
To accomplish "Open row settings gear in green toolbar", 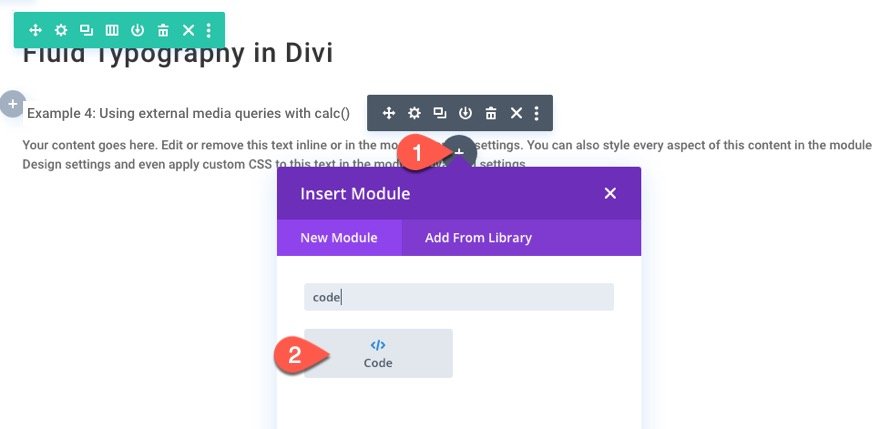I will click(61, 30).
